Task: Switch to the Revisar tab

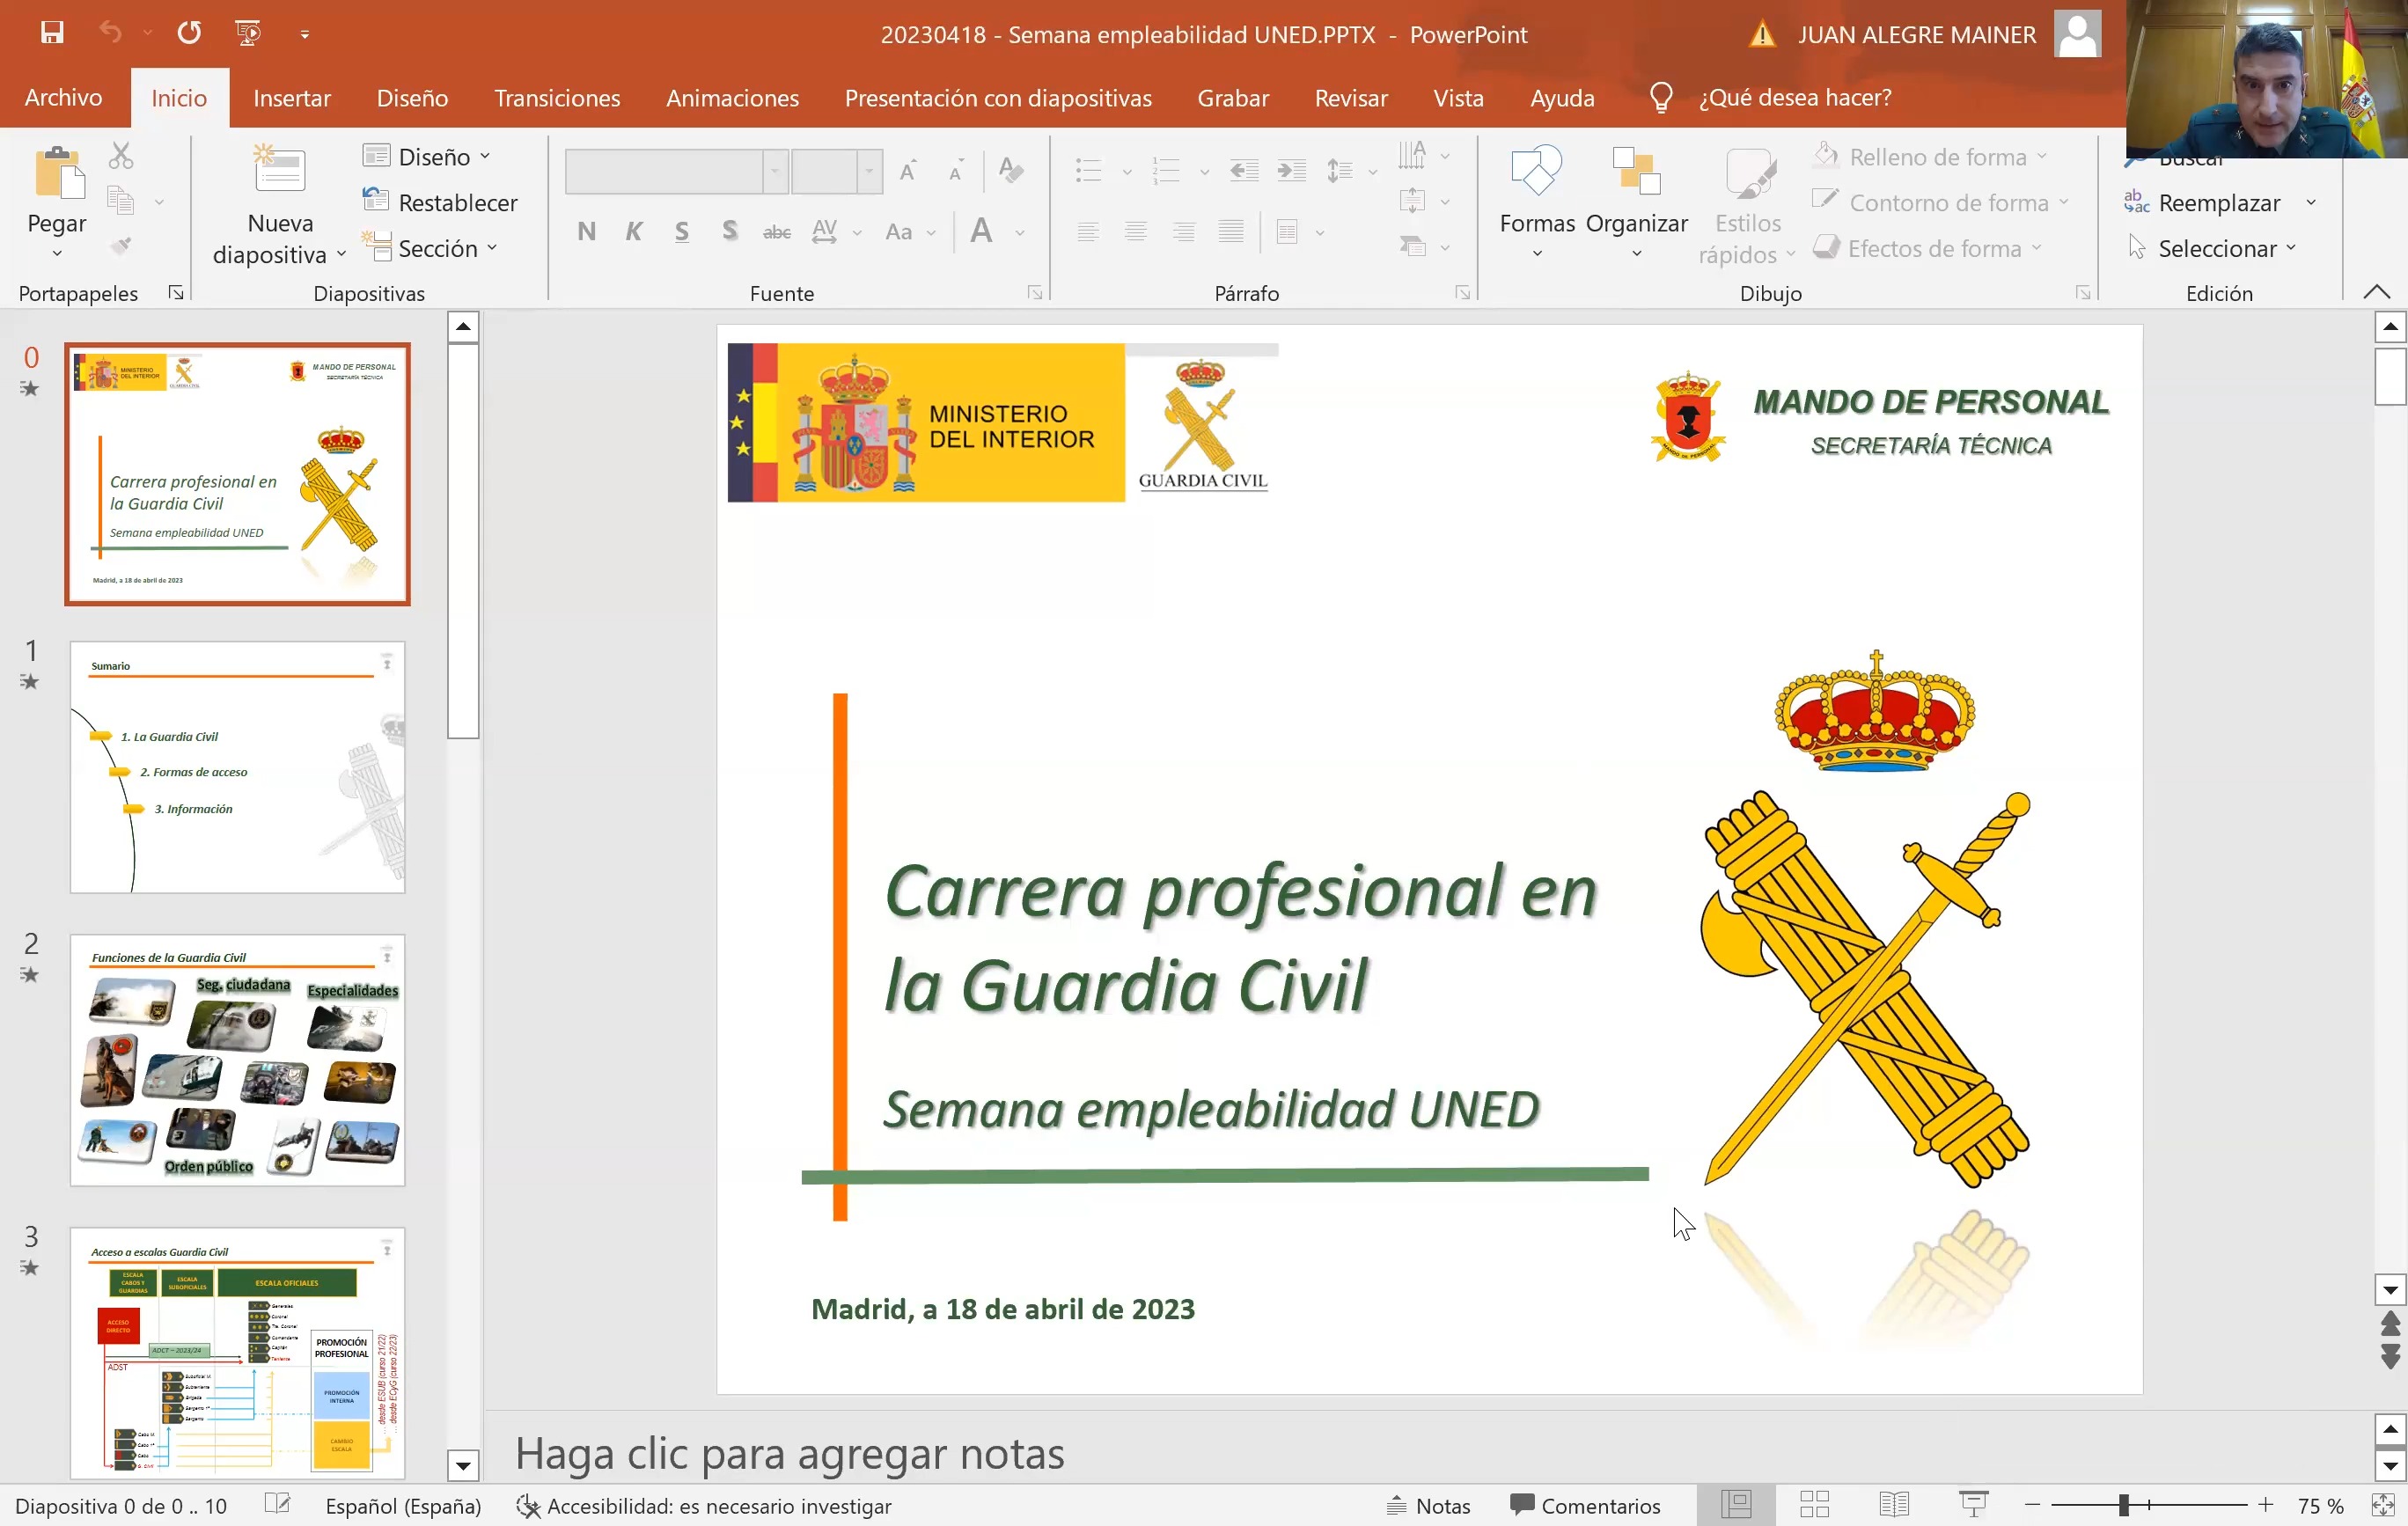Action: tap(1350, 97)
